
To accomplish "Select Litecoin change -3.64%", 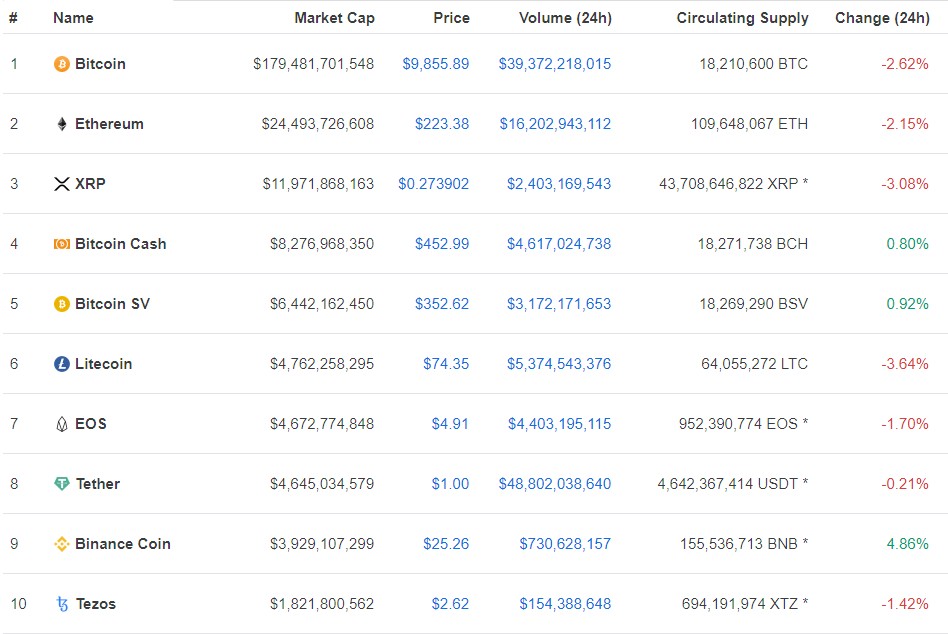I will (x=904, y=364).
